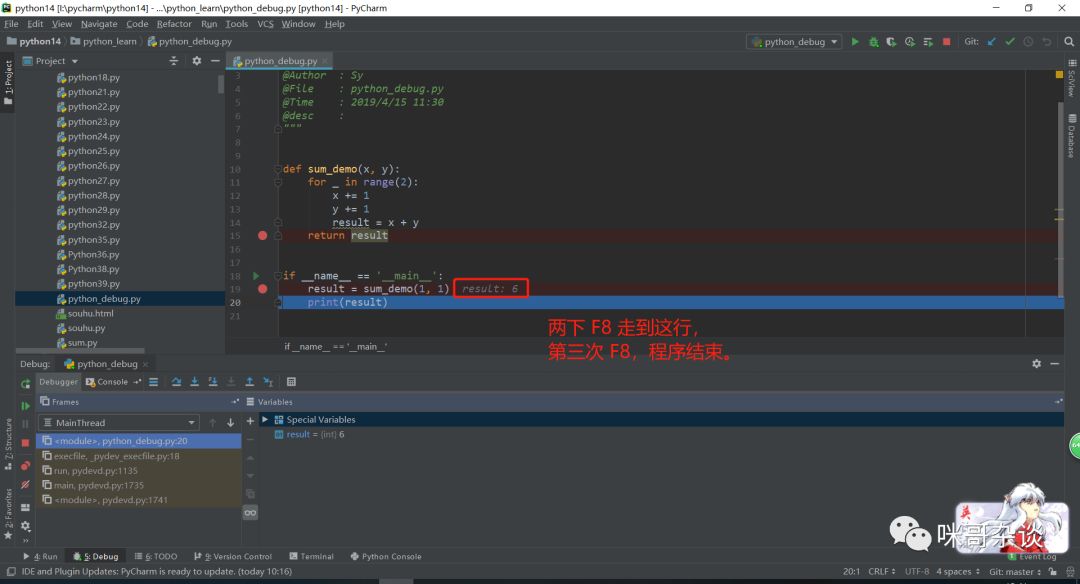Open View Breakpoints double red circle icon
The width and height of the screenshot is (1080, 584).
[25, 466]
